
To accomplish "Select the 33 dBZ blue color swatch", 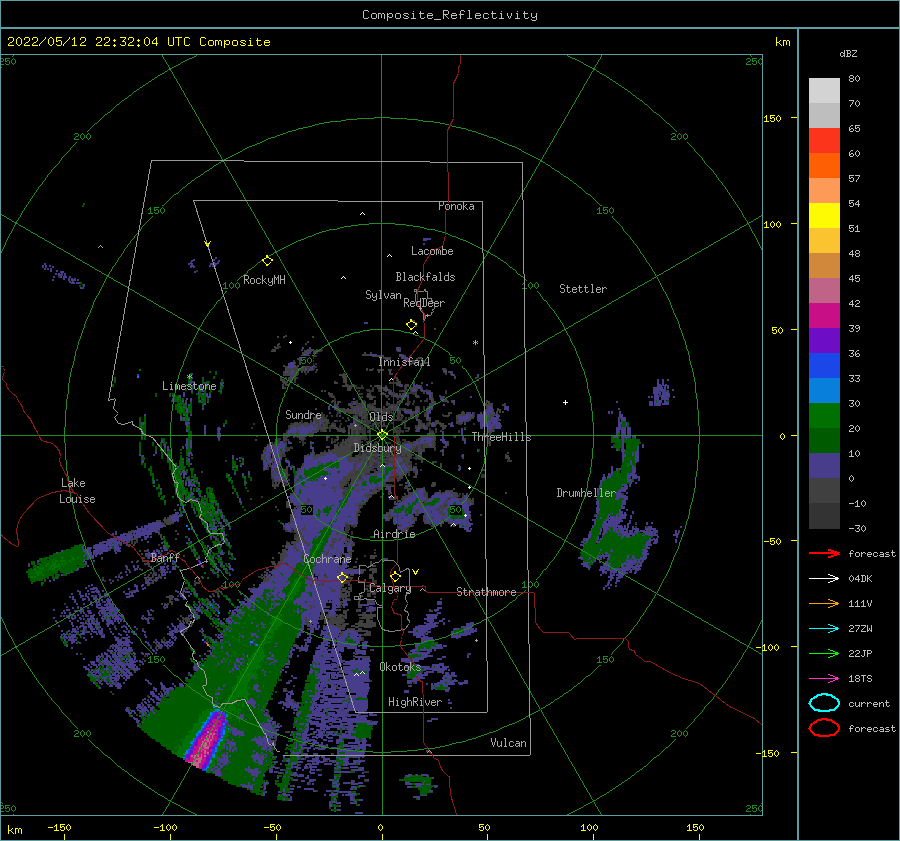I will [824, 390].
